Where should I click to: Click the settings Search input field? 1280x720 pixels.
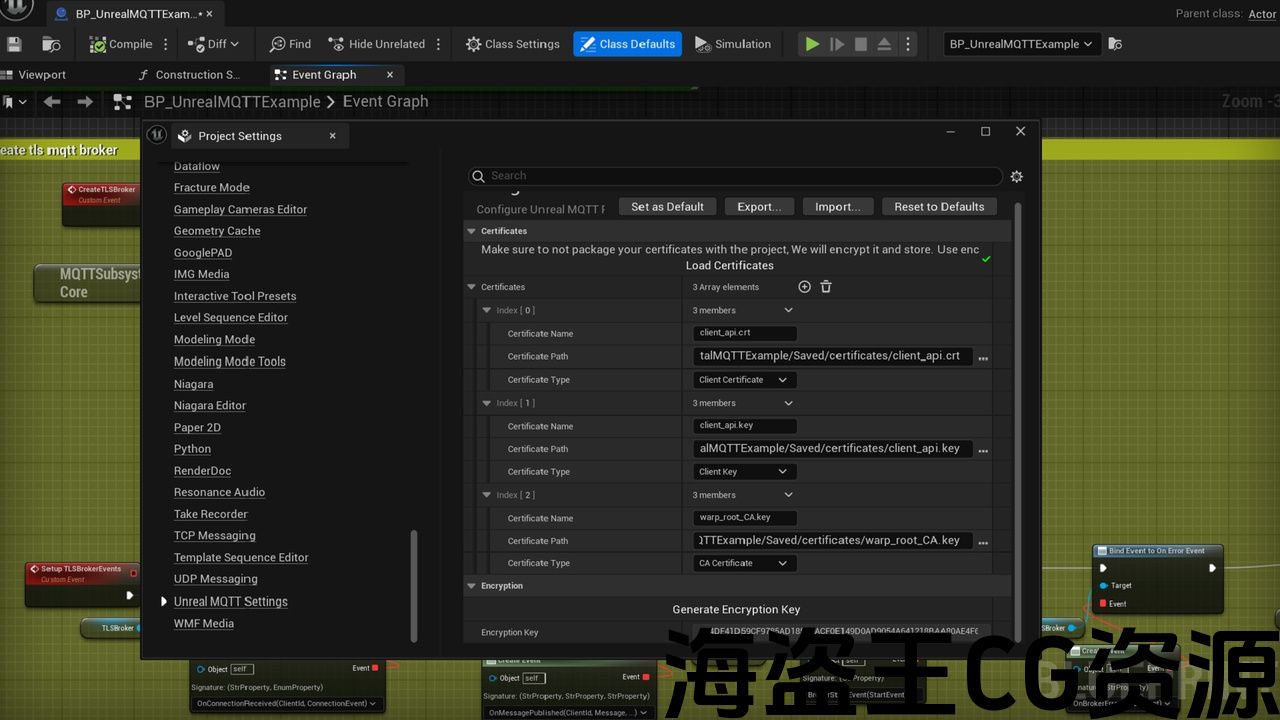pos(740,176)
